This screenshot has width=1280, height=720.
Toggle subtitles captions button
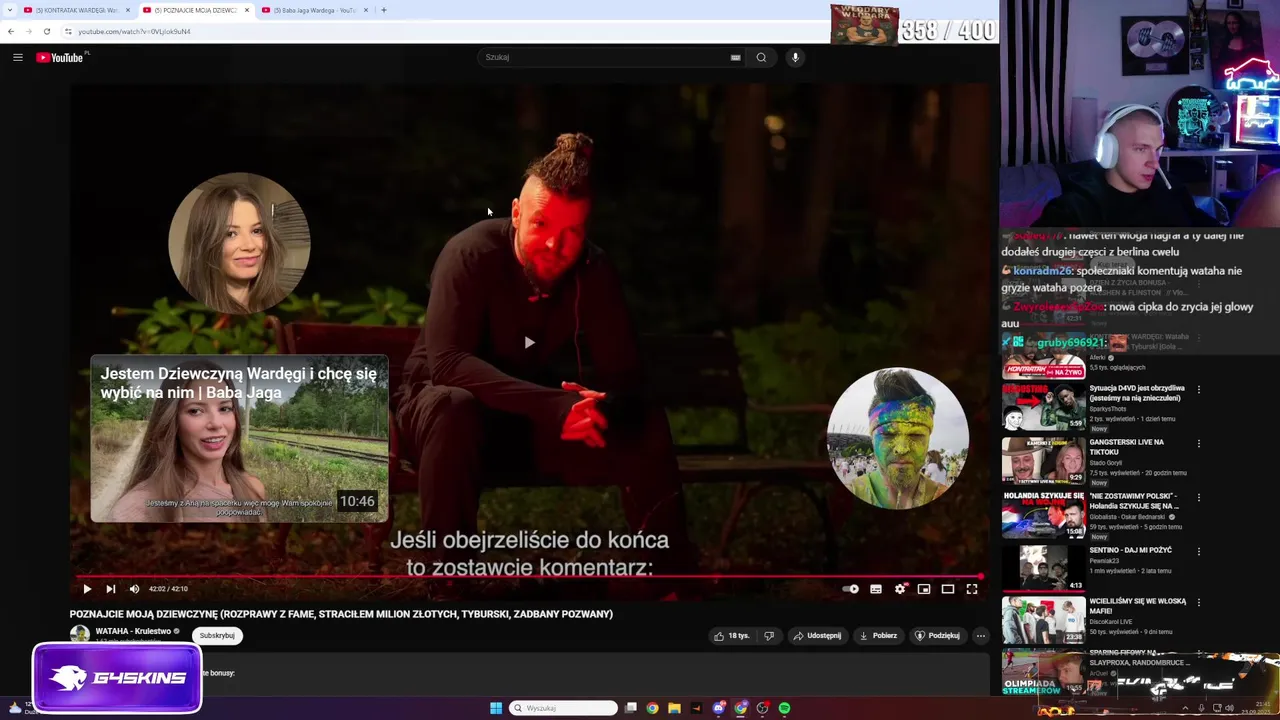click(876, 589)
